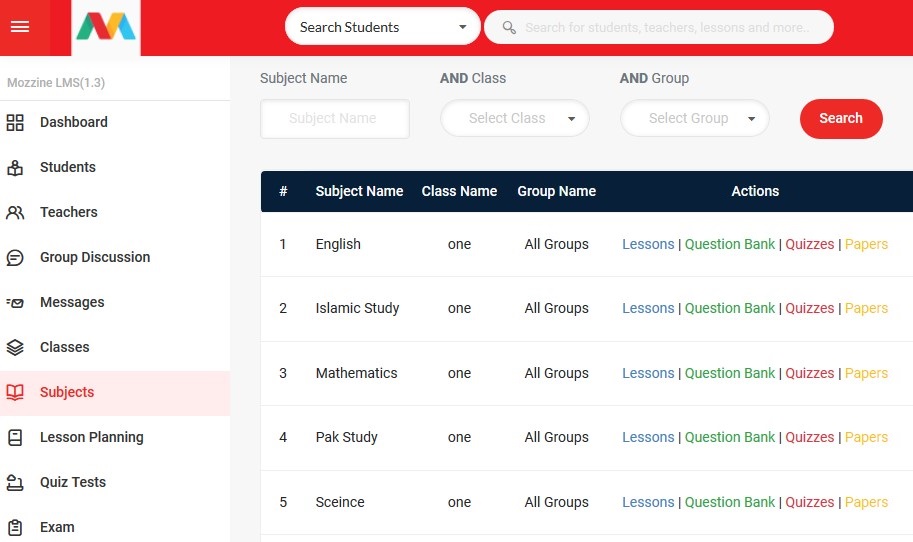Click the Exam clipboard icon

[15, 528]
